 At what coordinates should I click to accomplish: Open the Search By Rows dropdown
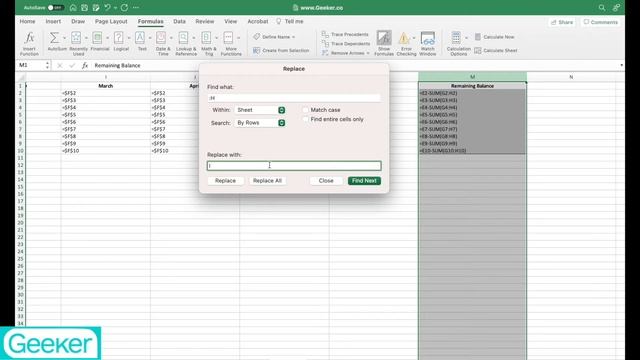tap(260, 122)
